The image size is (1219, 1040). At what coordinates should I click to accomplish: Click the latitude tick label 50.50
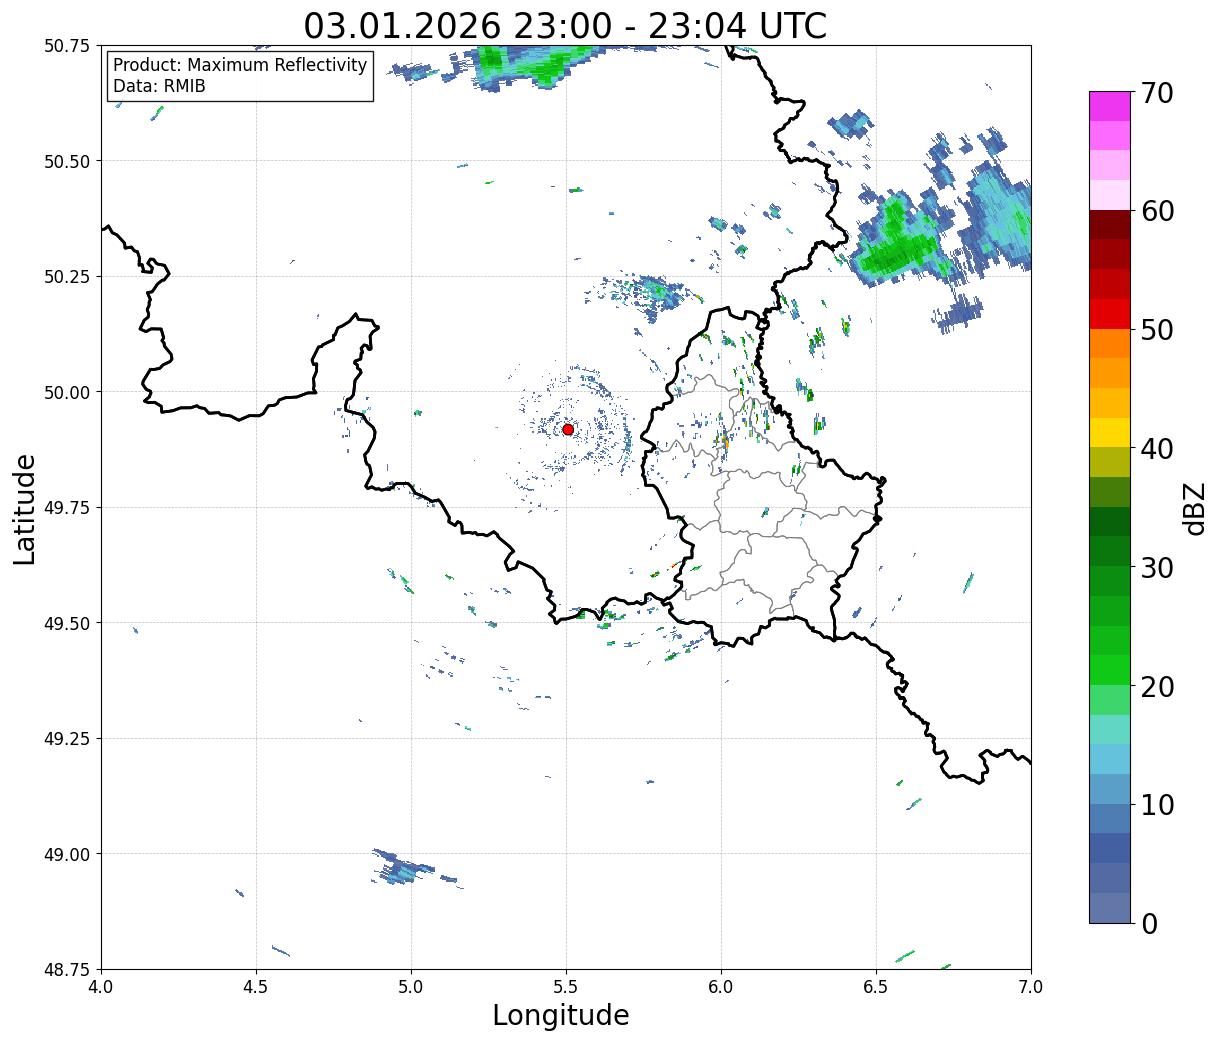pyautogui.click(x=67, y=161)
